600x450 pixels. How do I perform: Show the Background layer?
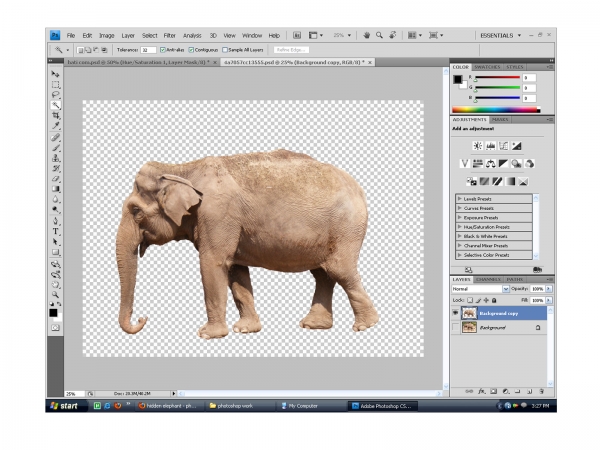pos(455,328)
